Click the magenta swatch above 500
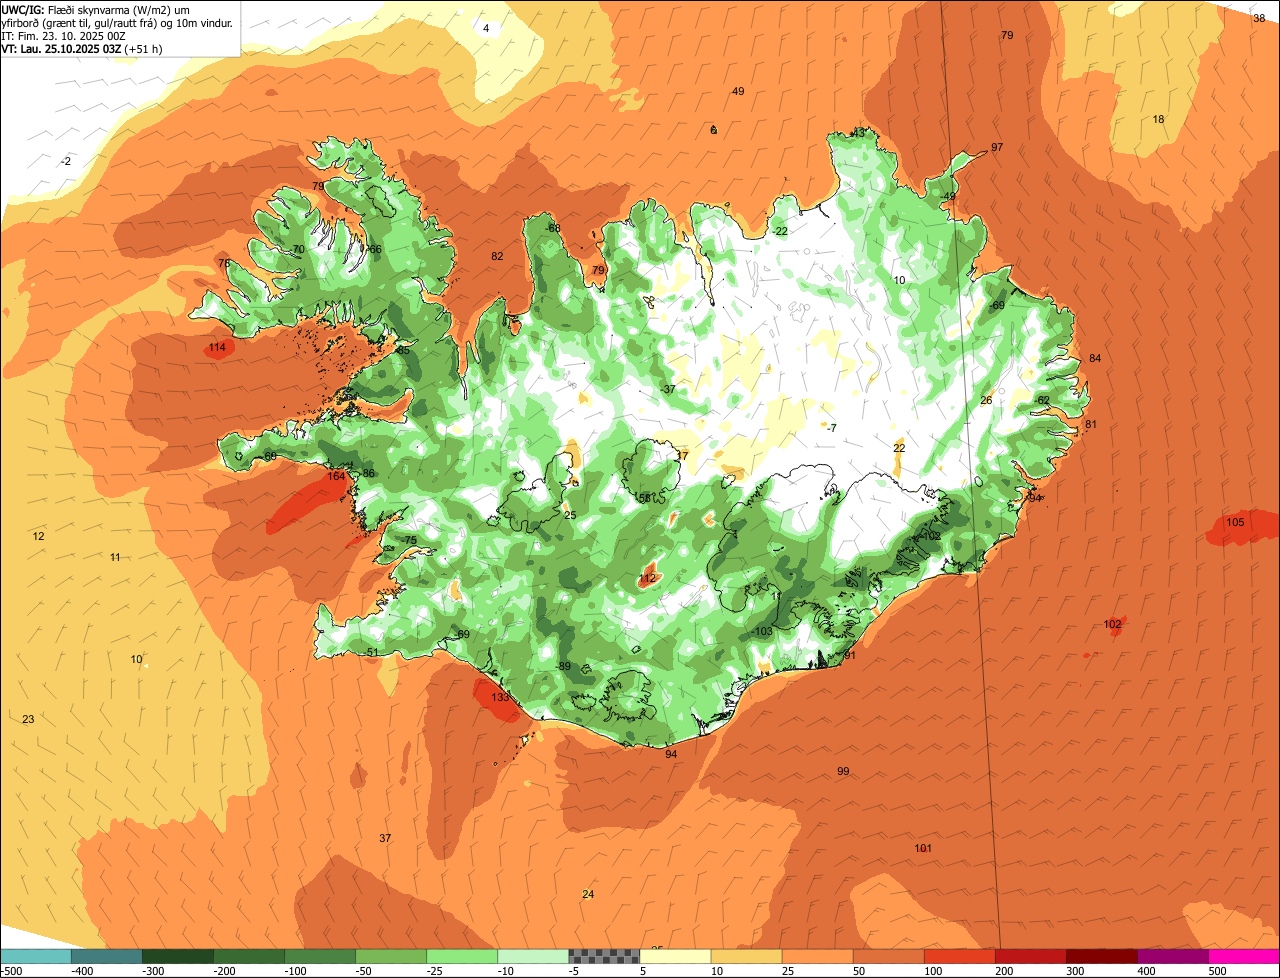 click(x=1244, y=956)
